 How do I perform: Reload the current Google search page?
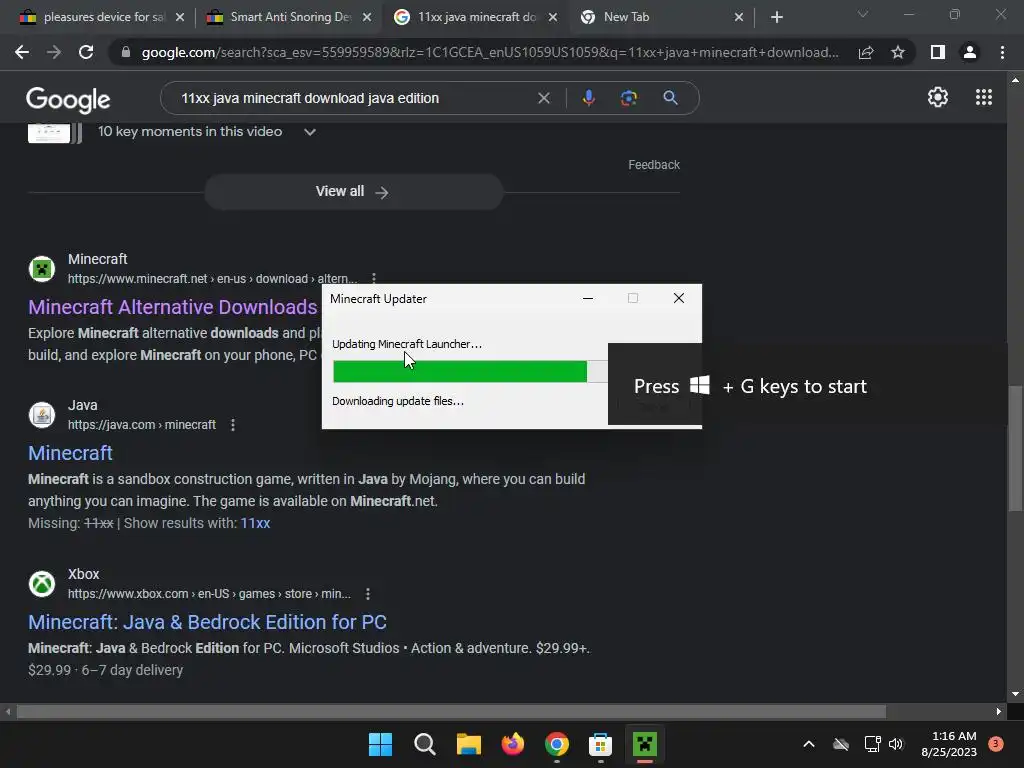[86, 52]
